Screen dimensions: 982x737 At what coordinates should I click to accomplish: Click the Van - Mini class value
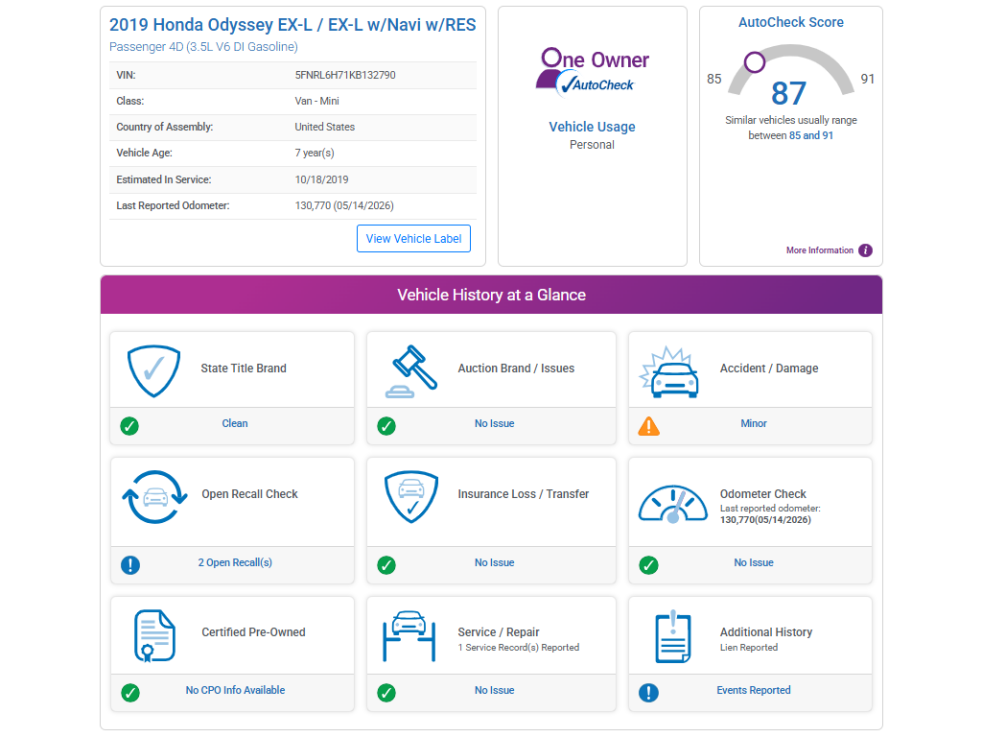[x=316, y=101]
